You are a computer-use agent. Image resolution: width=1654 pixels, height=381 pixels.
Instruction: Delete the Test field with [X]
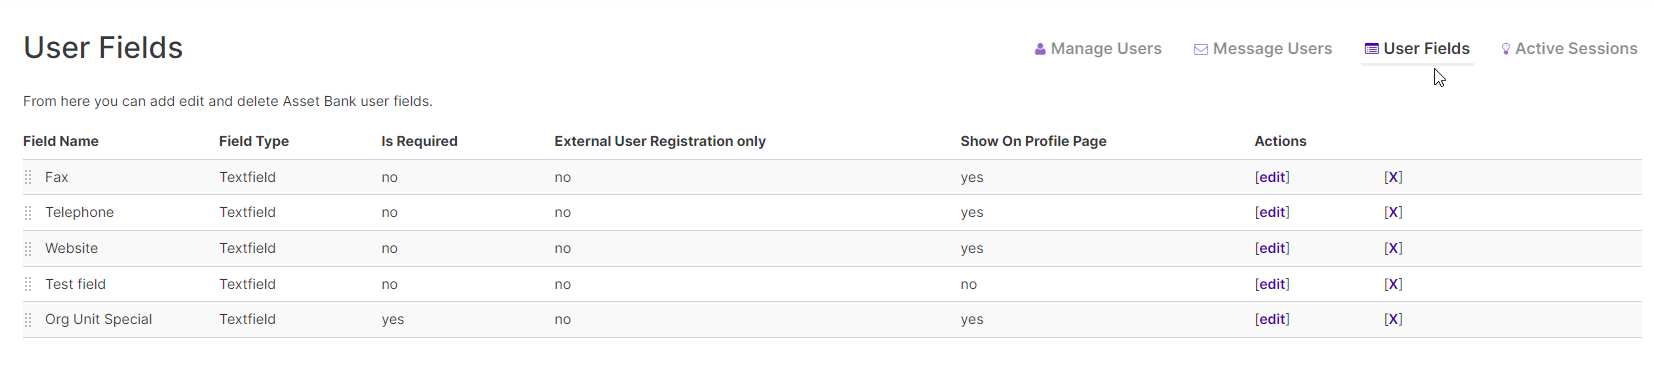pyautogui.click(x=1393, y=284)
